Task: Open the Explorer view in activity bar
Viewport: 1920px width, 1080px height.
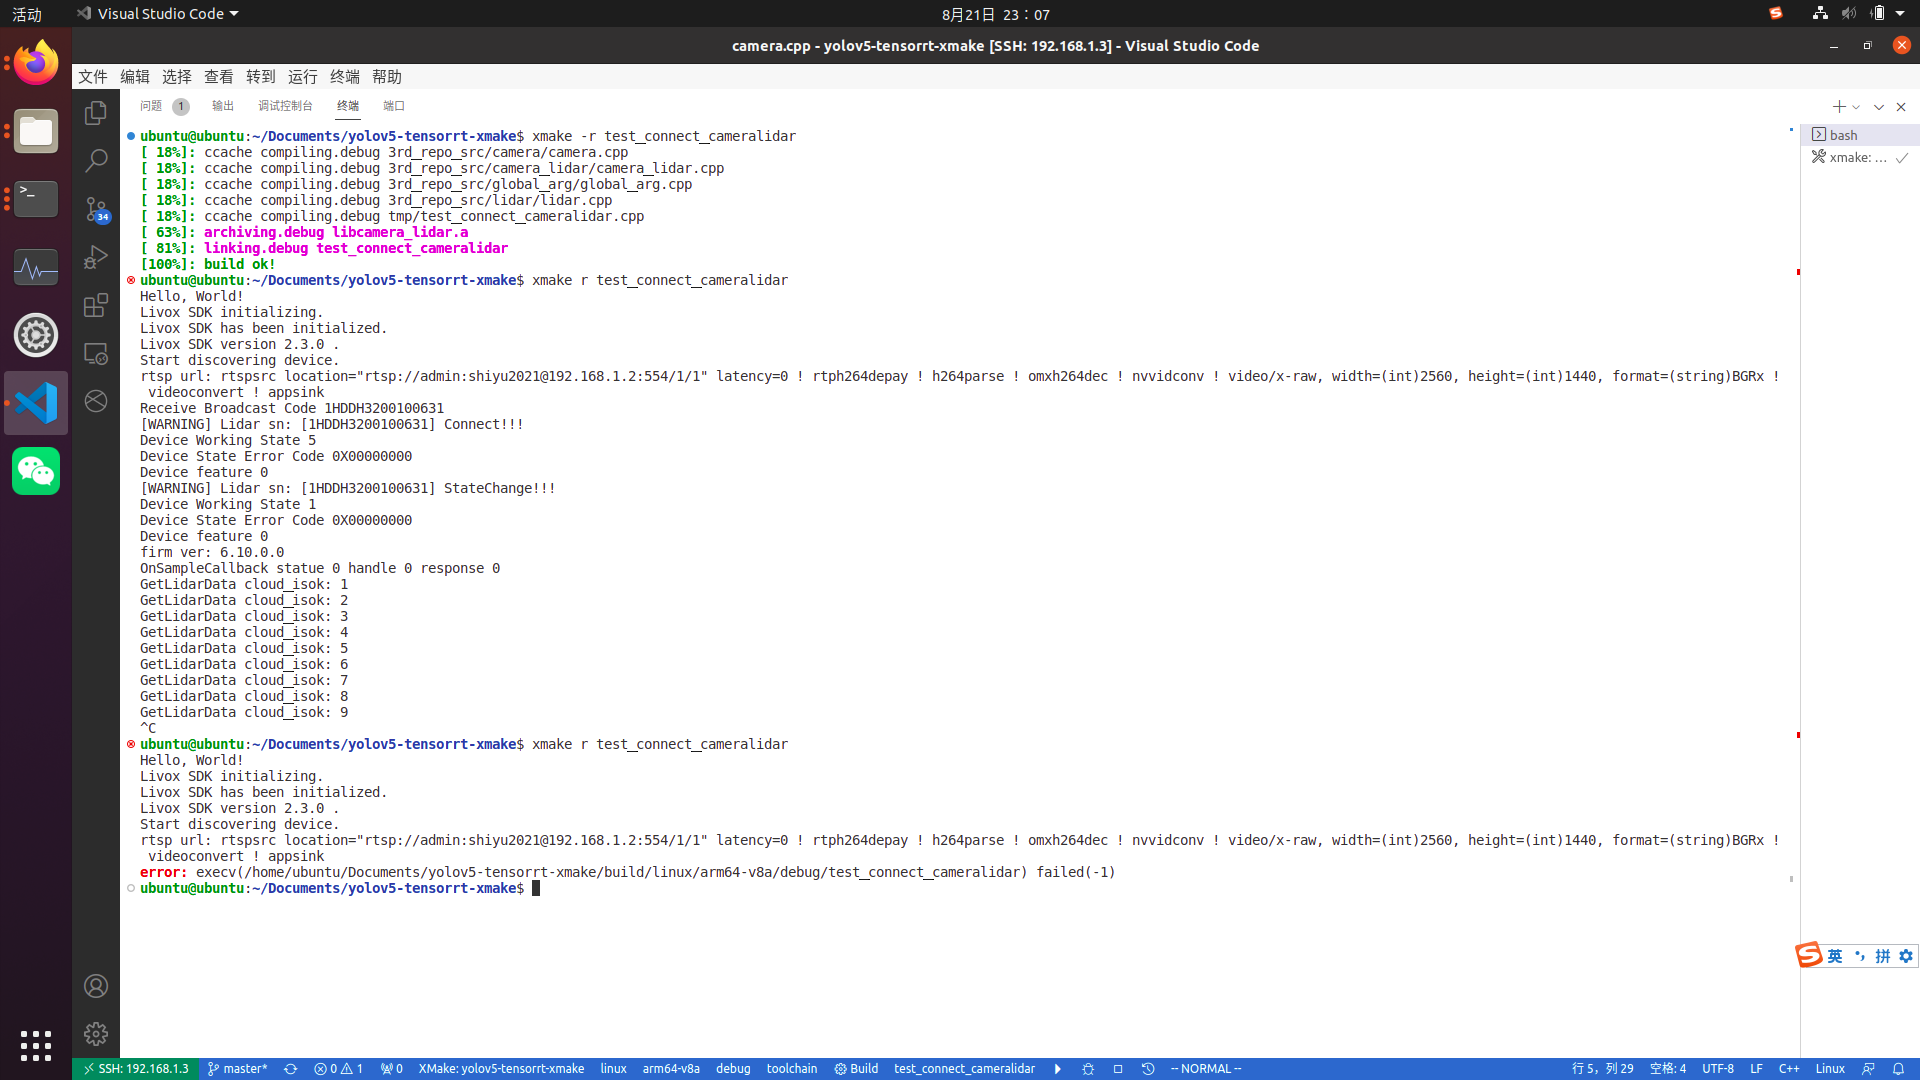Action: tap(96, 113)
